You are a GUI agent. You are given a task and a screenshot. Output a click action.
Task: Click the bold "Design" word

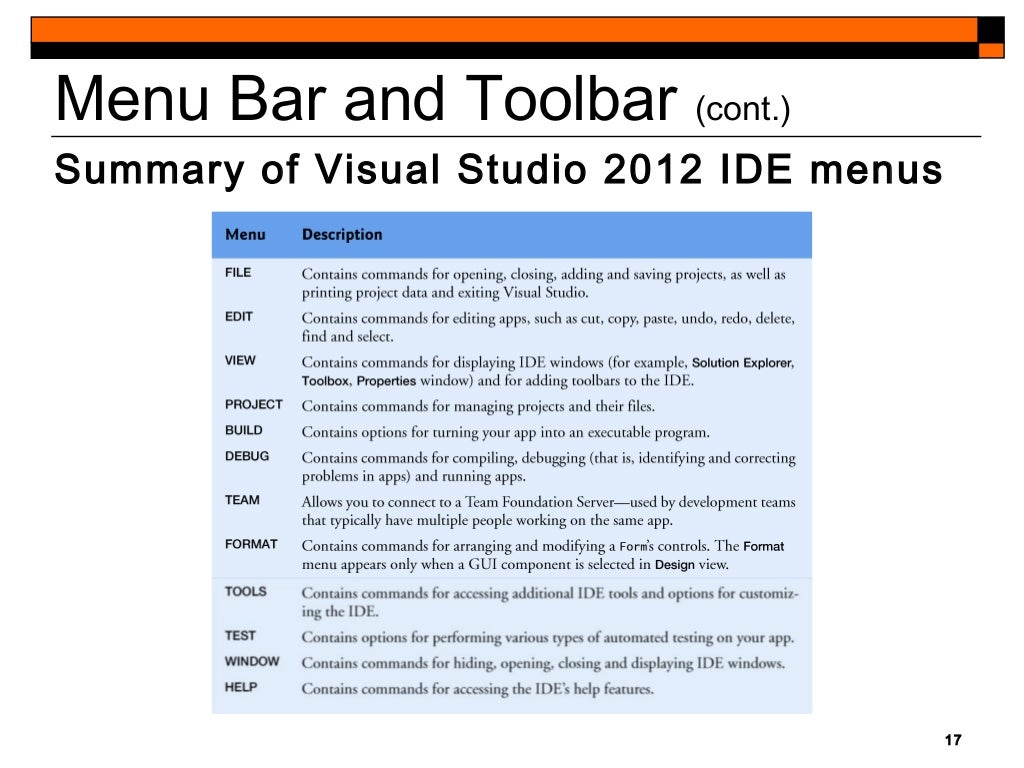(x=675, y=565)
